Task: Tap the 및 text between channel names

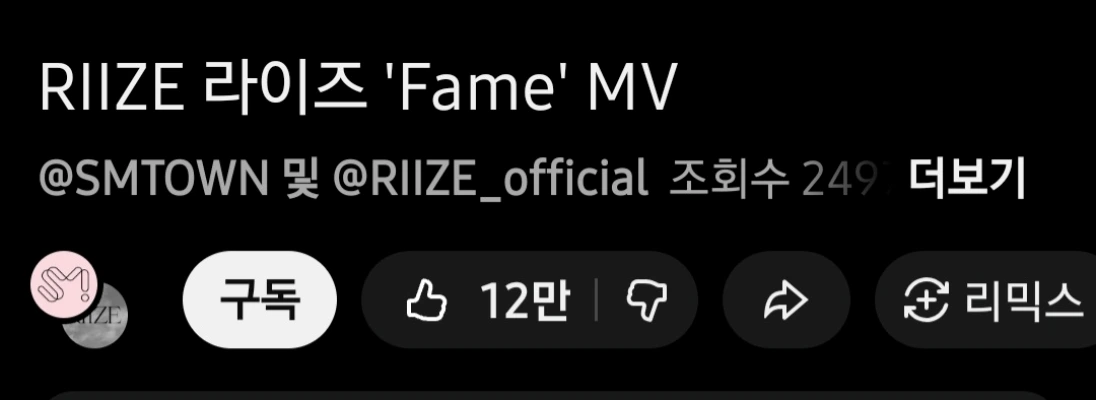Action: click(300, 179)
